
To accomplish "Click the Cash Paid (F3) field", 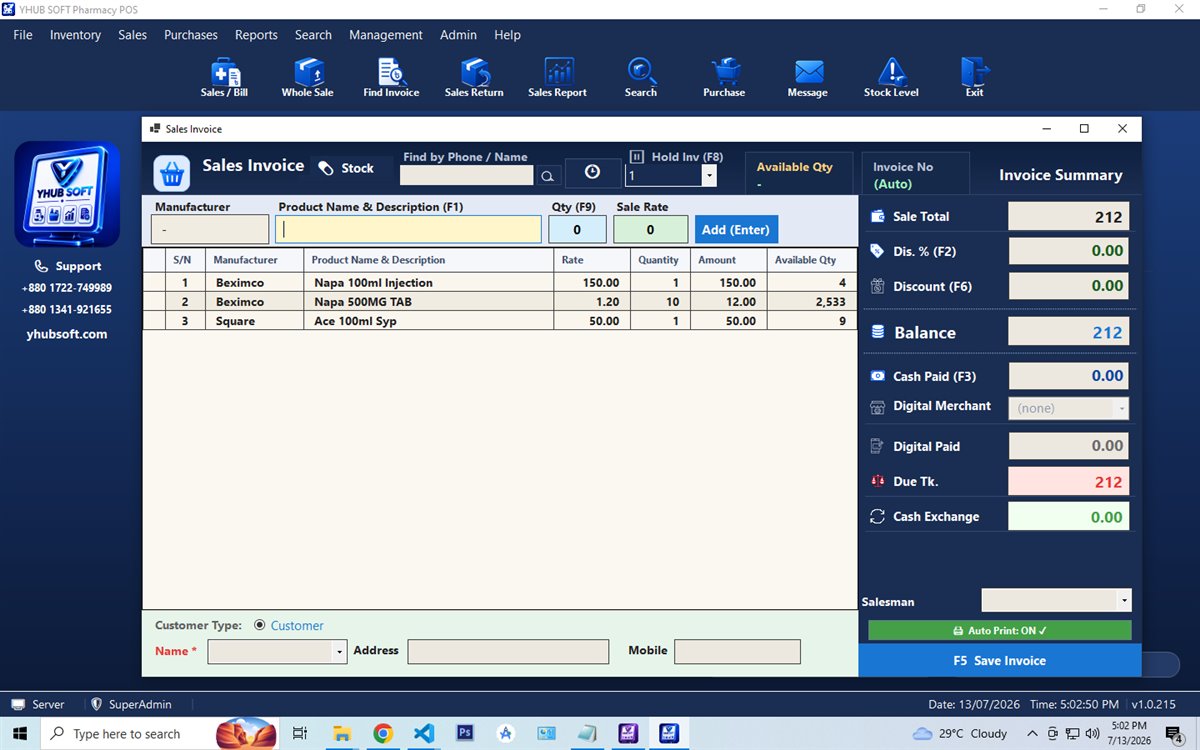I will click(x=1069, y=376).
